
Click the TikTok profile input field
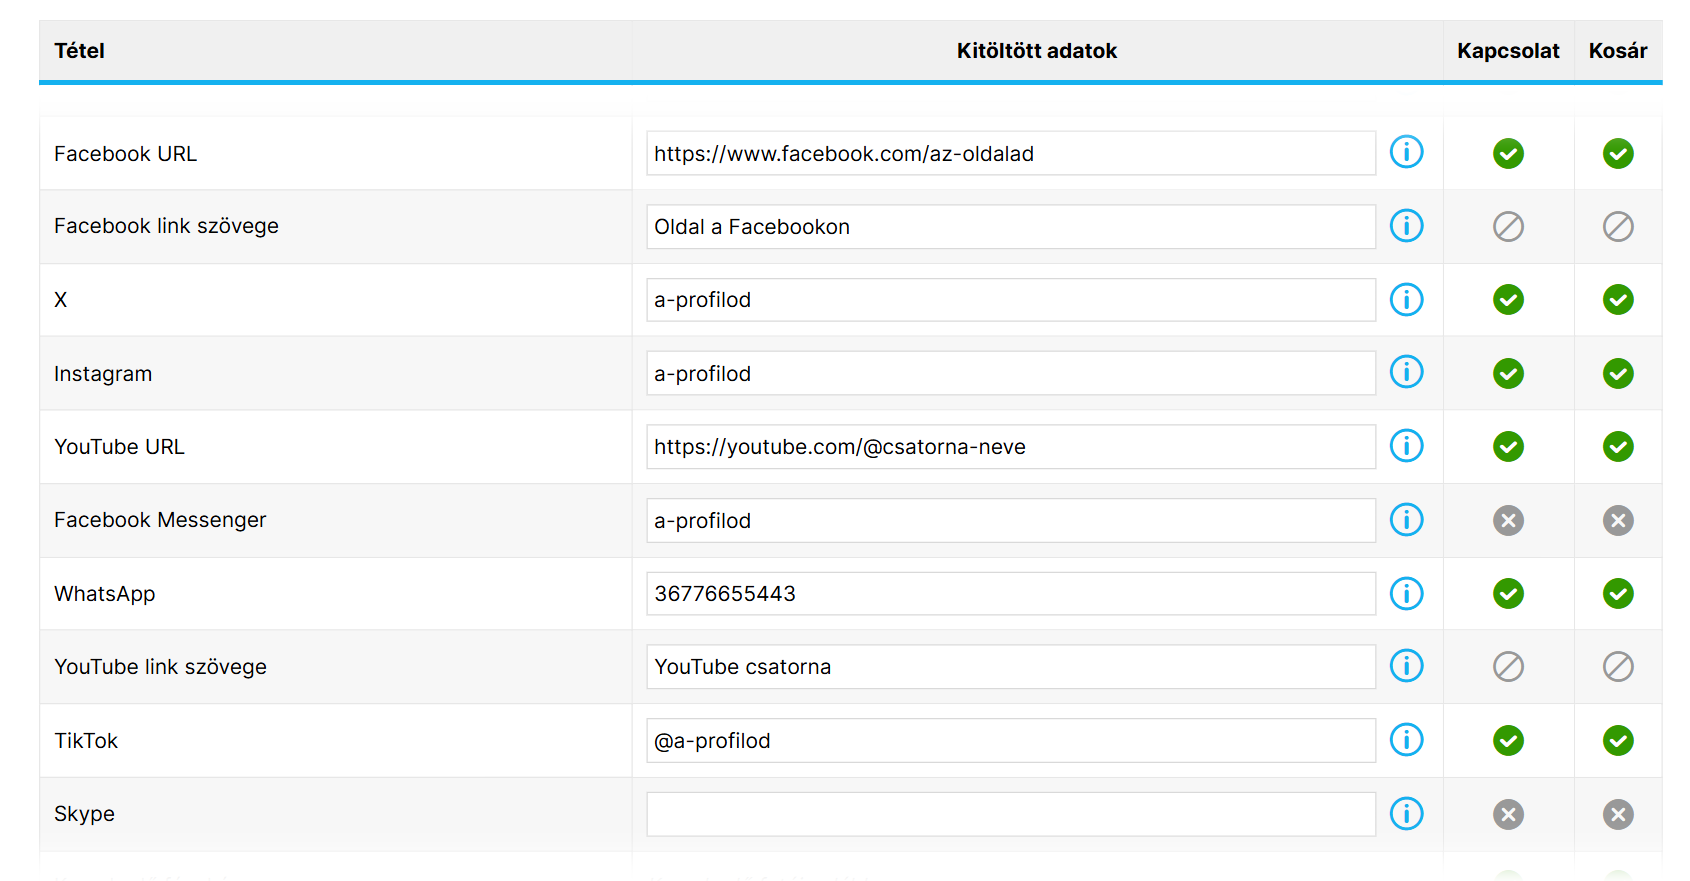click(1011, 741)
